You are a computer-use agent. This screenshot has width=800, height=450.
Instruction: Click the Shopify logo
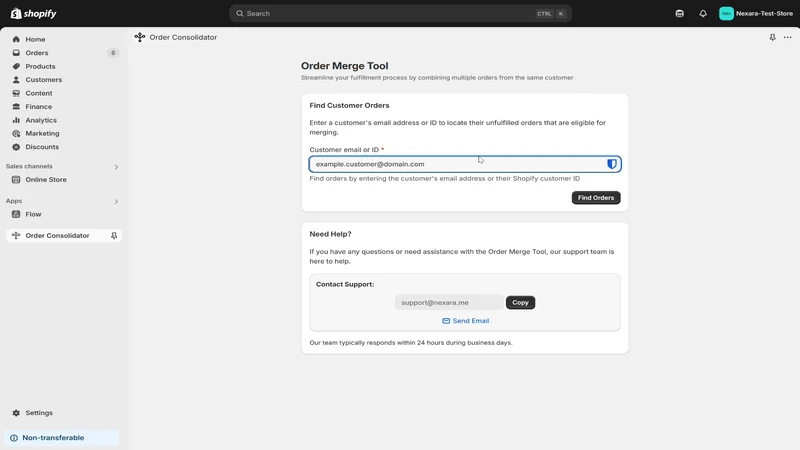click(34, 13)
